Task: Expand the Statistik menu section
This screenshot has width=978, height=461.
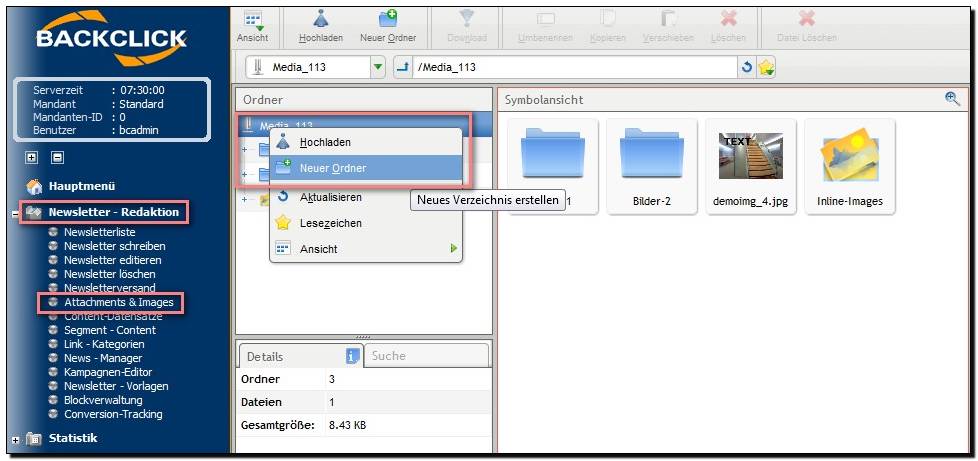Action: tap(16, 440)
